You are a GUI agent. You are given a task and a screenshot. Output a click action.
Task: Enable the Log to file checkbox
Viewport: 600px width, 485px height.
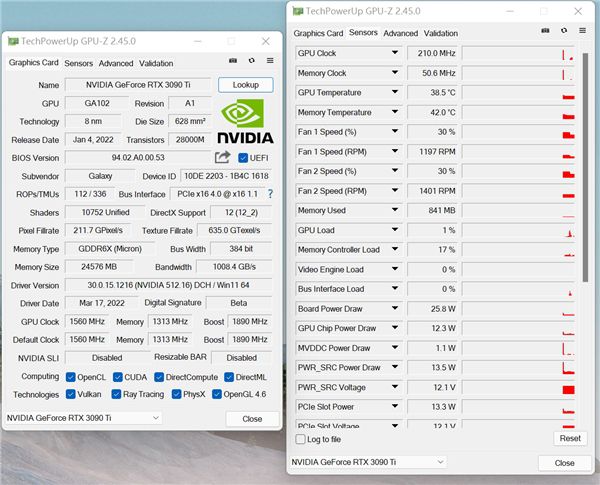[300, 439]
